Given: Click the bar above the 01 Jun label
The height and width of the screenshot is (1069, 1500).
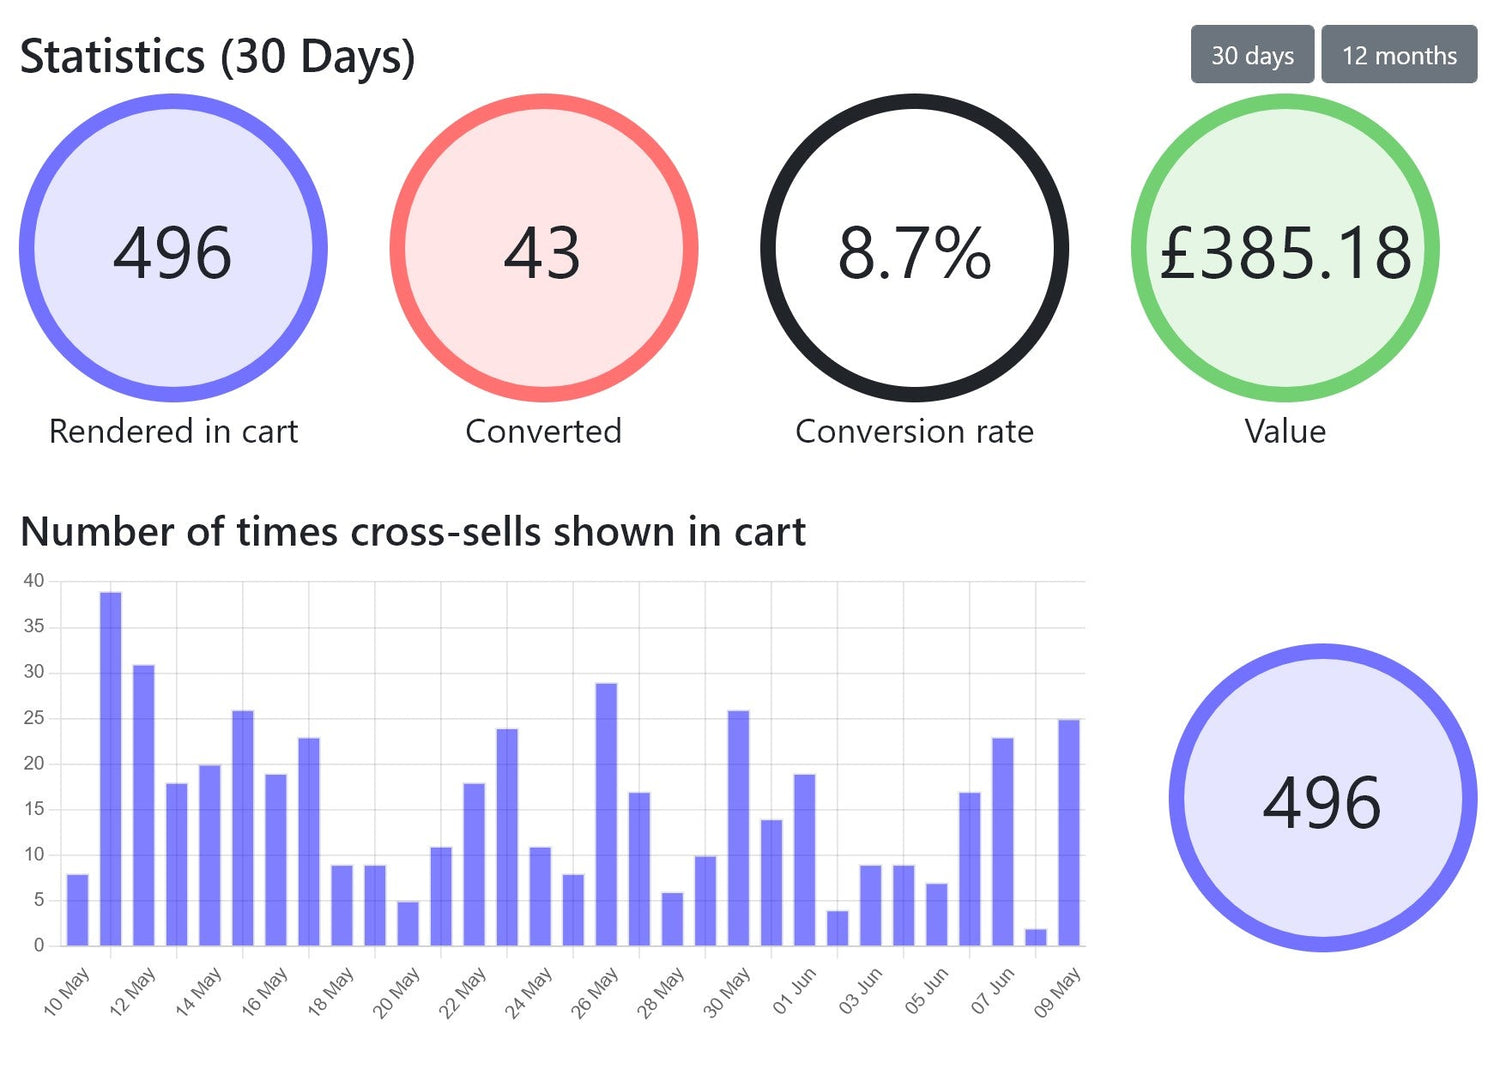Looking at the screenshot, I should [x=804, y=860].
